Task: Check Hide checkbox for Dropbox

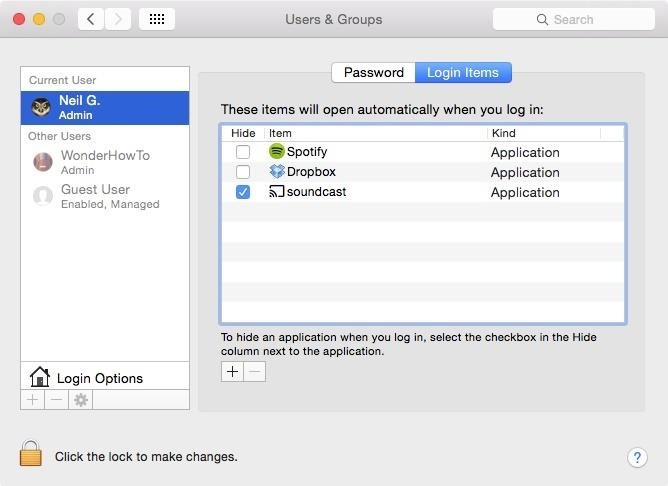Action: click(x=243, y=172)
